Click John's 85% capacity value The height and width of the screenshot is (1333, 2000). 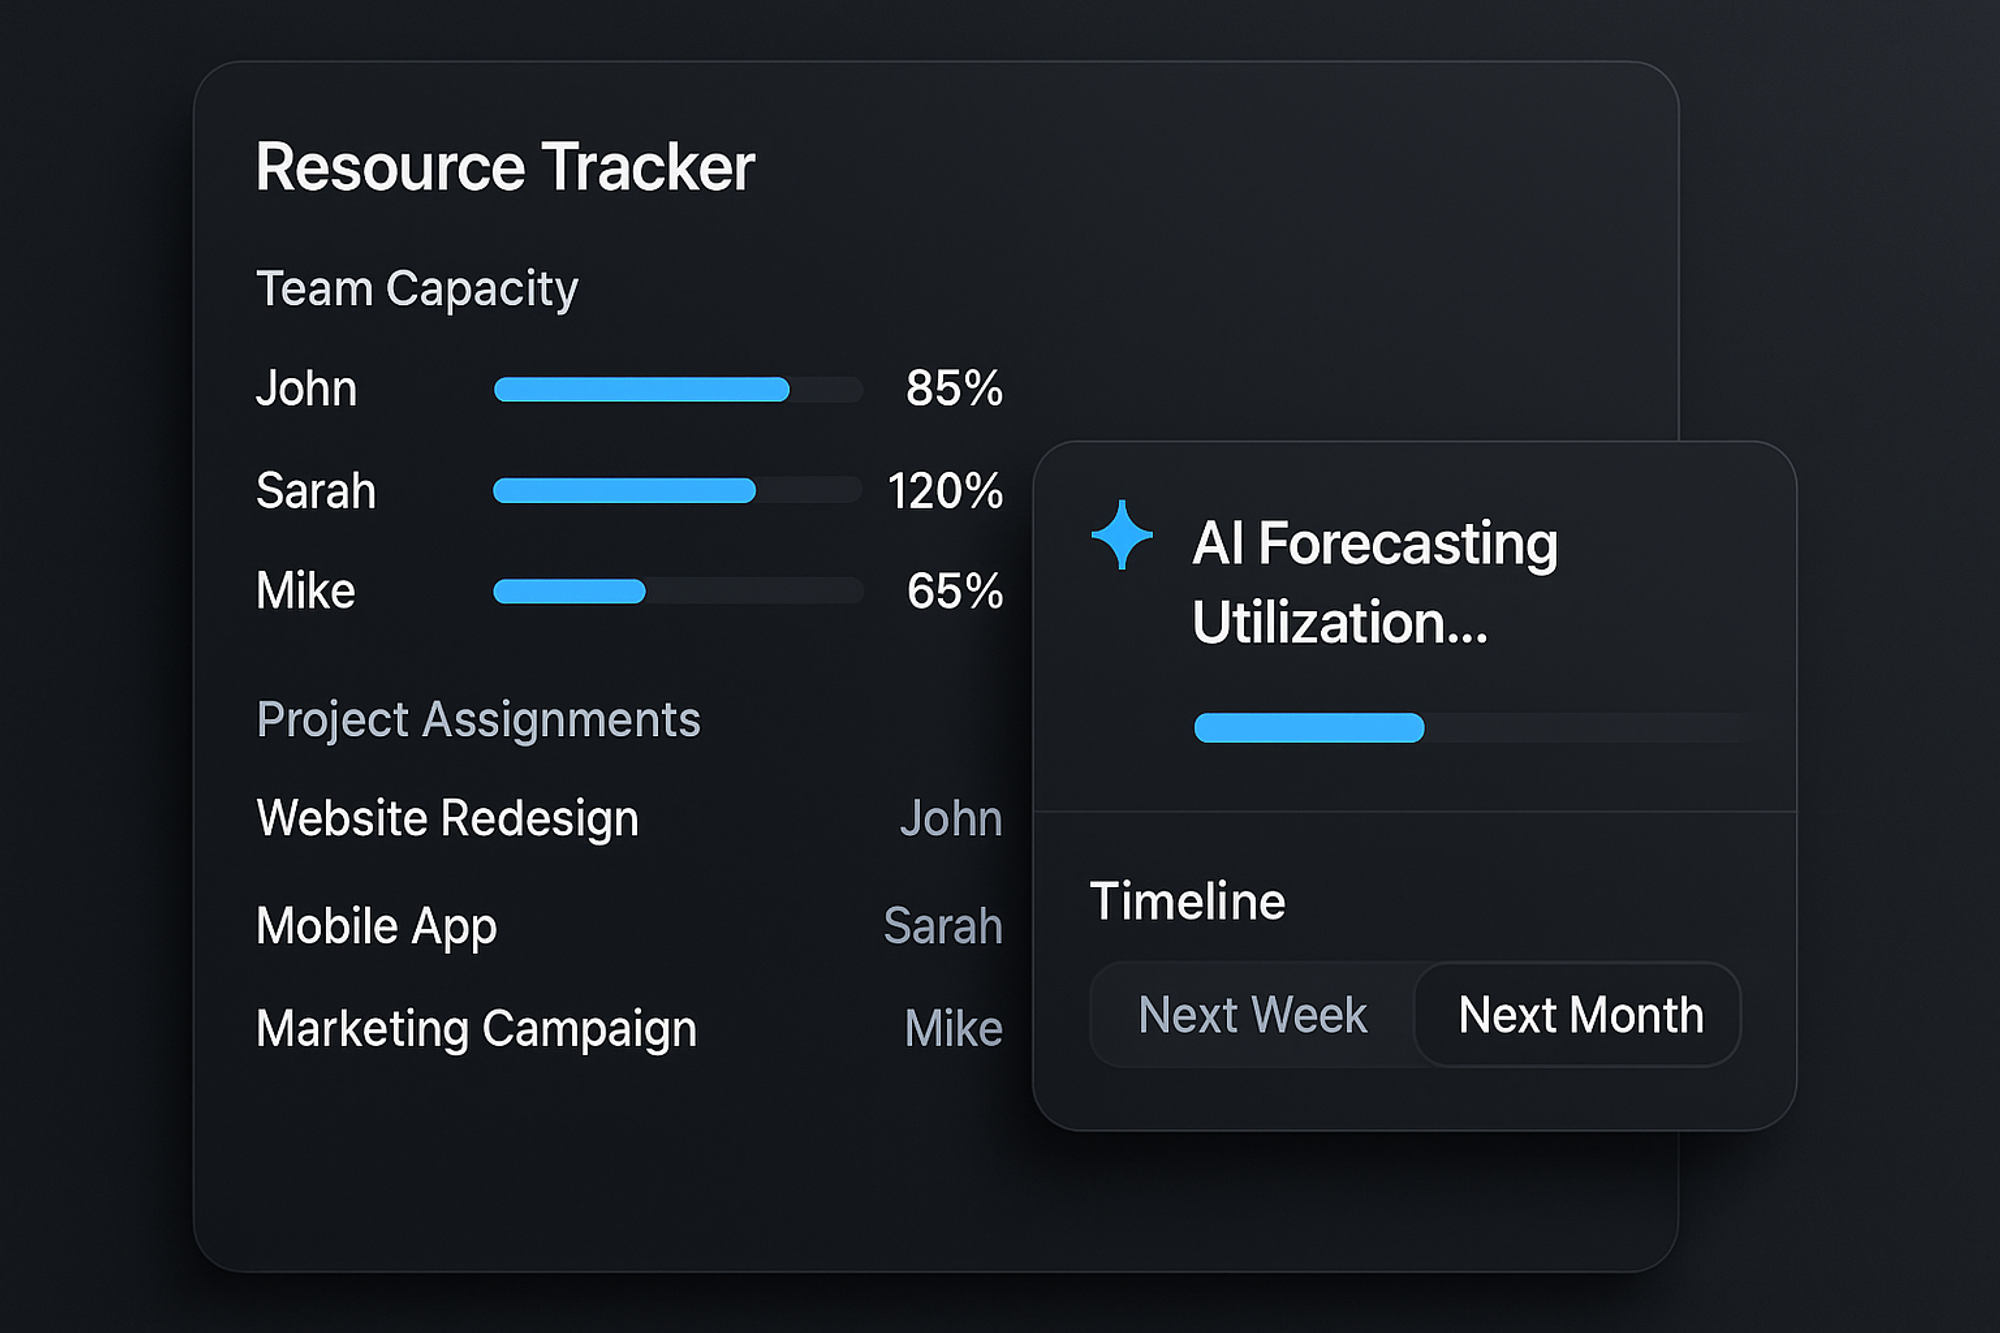953,388
